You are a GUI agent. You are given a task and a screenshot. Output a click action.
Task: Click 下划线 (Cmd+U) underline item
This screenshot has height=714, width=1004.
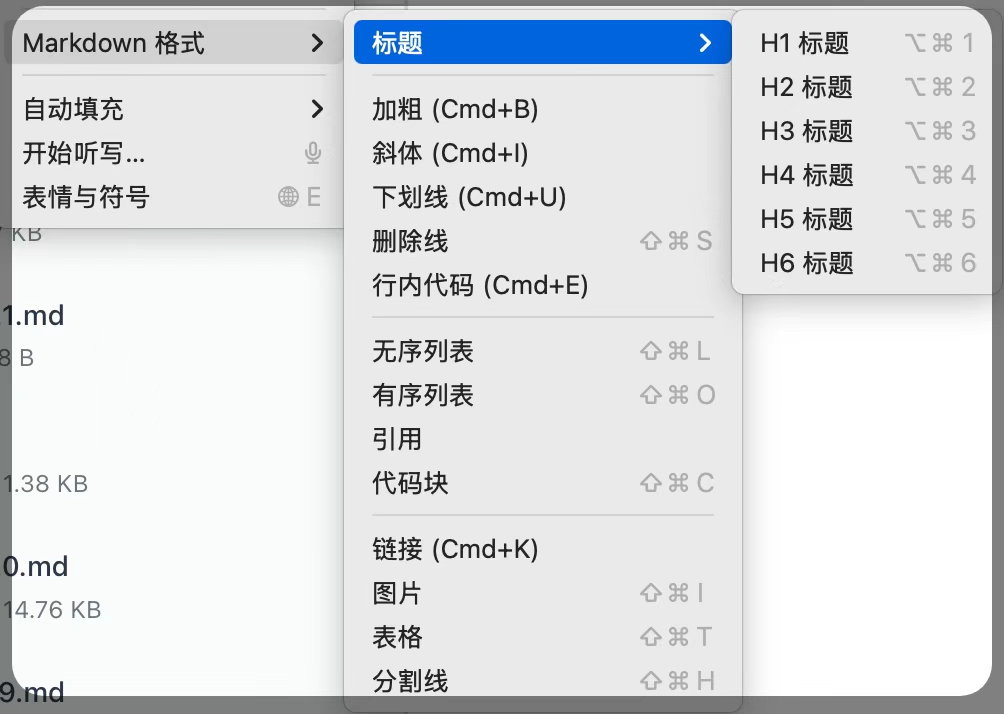[469, 197]
